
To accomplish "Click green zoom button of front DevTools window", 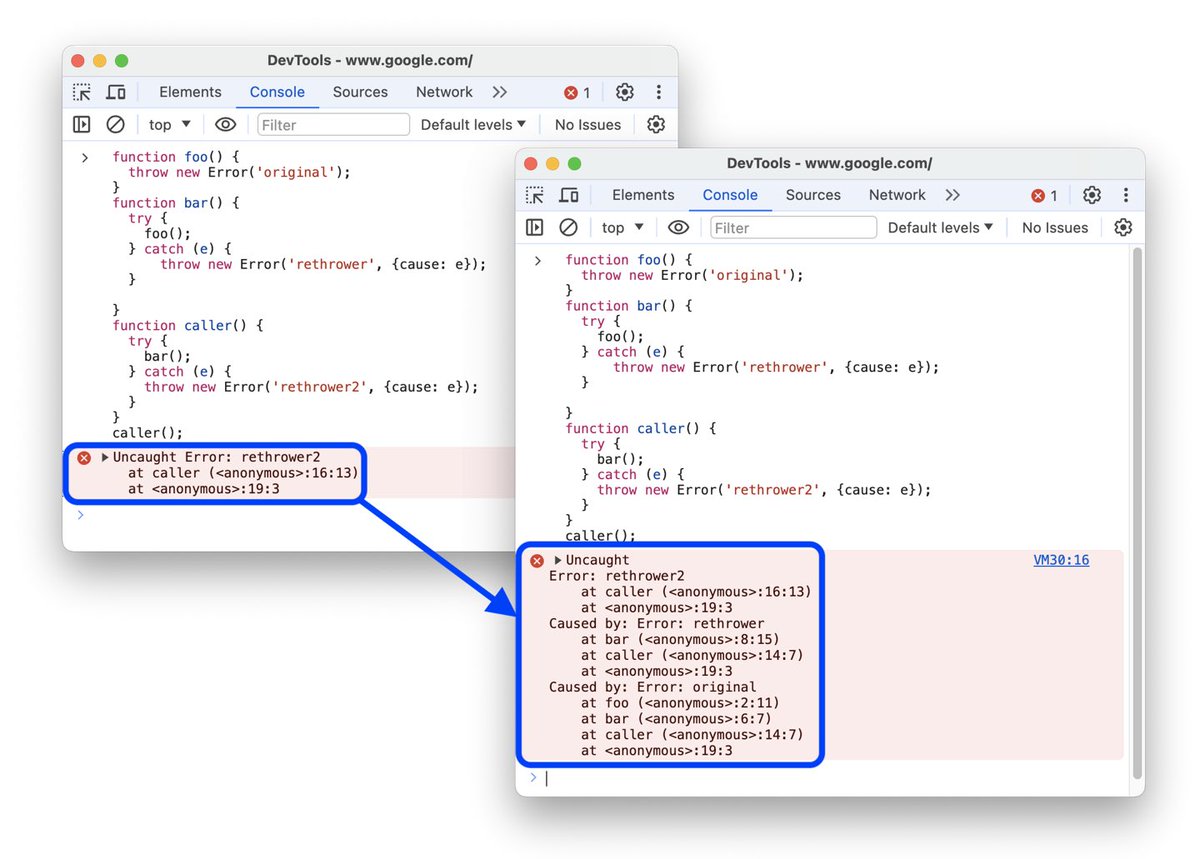I will coord(574,164).
